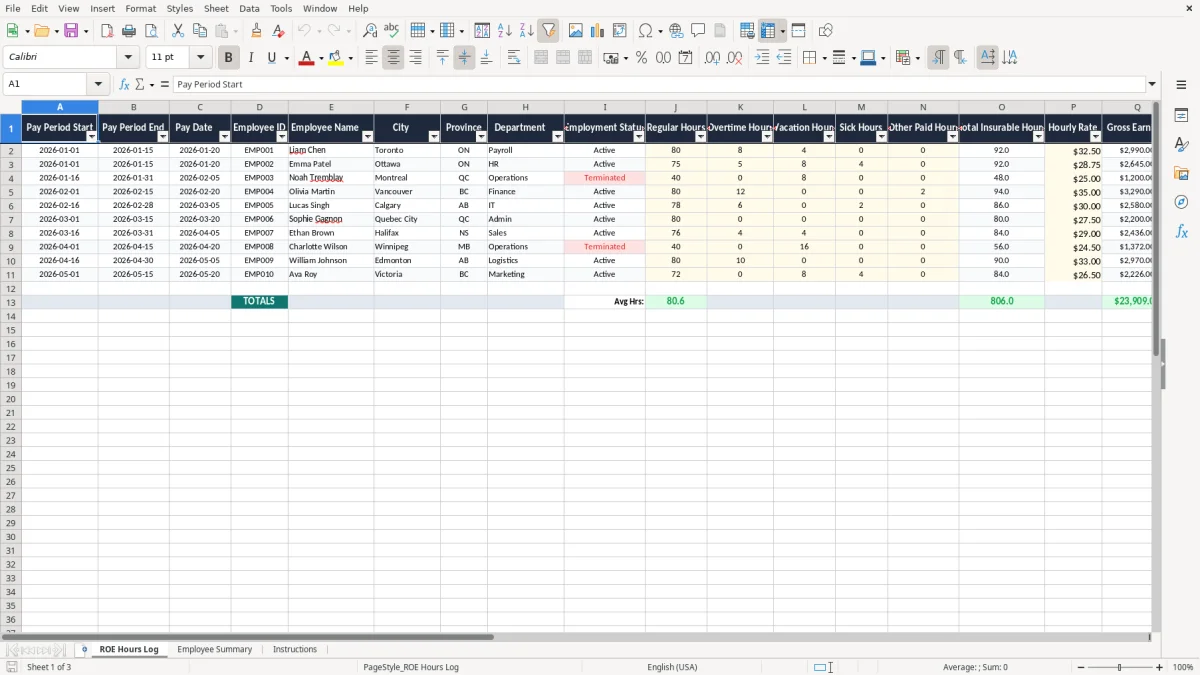Open the Font Size 11 pt dropdown
The height and width of the screenshot is (675, 1200).
click(200, 58)
